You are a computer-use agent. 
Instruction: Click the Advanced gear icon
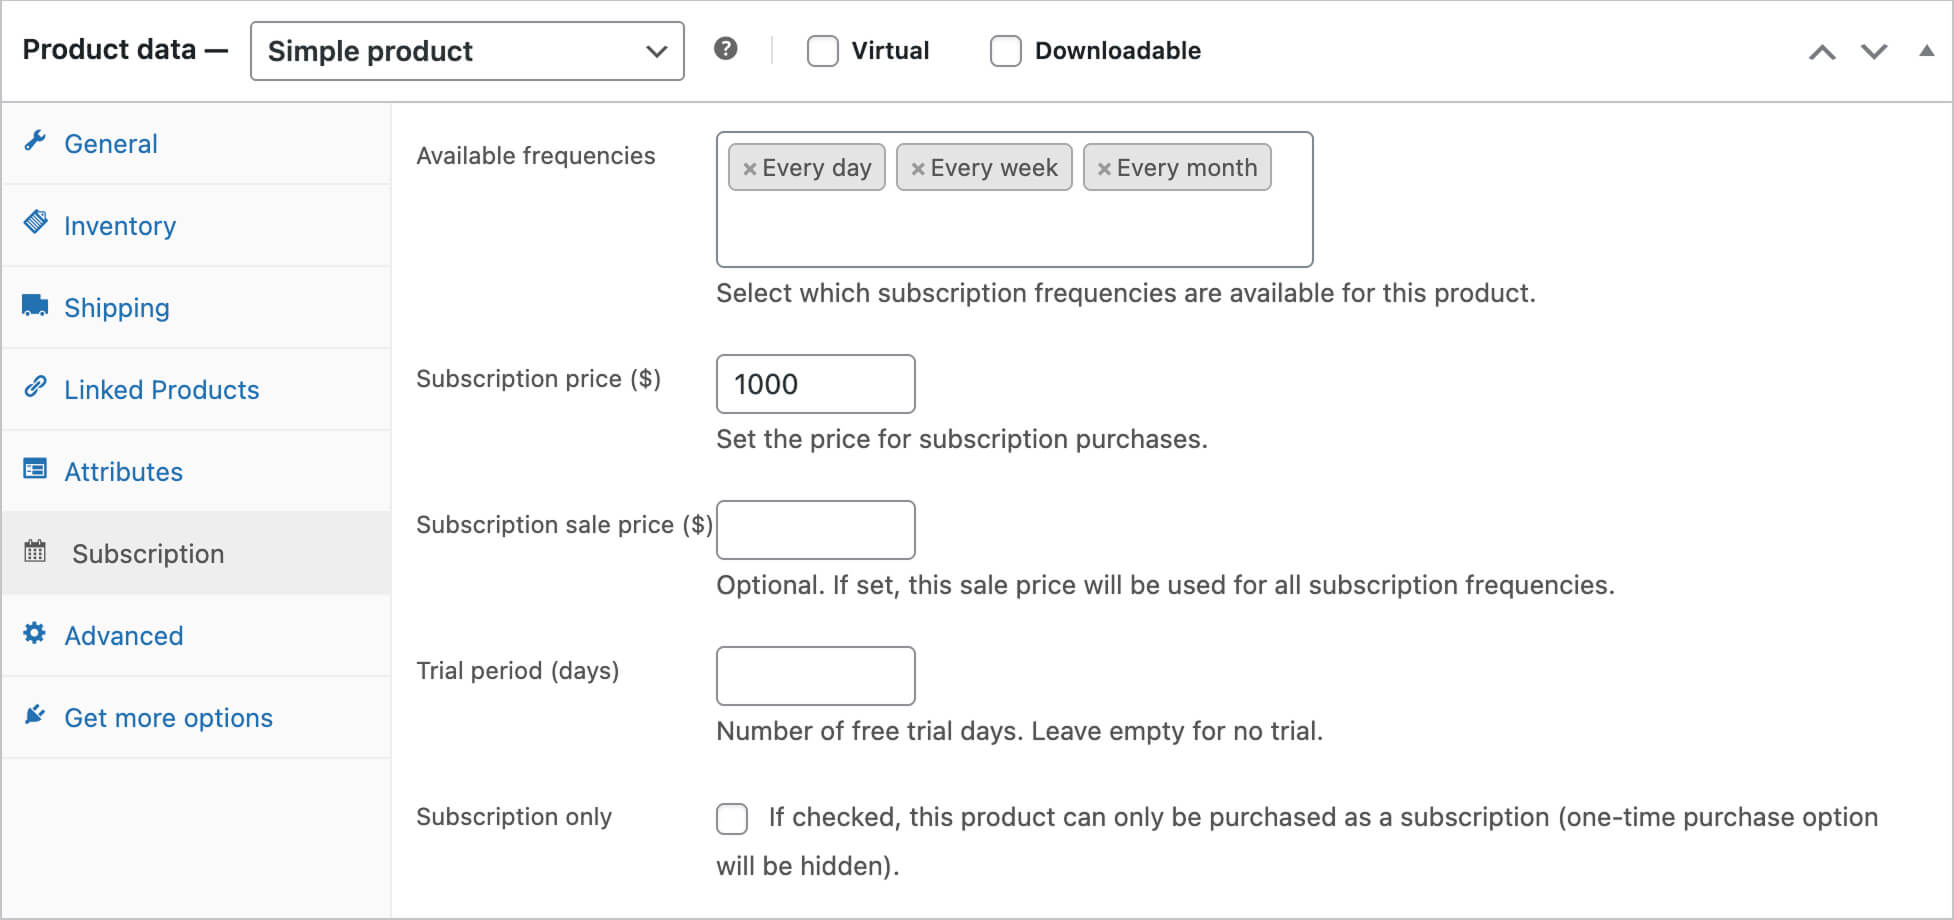[x=35, y=633]
